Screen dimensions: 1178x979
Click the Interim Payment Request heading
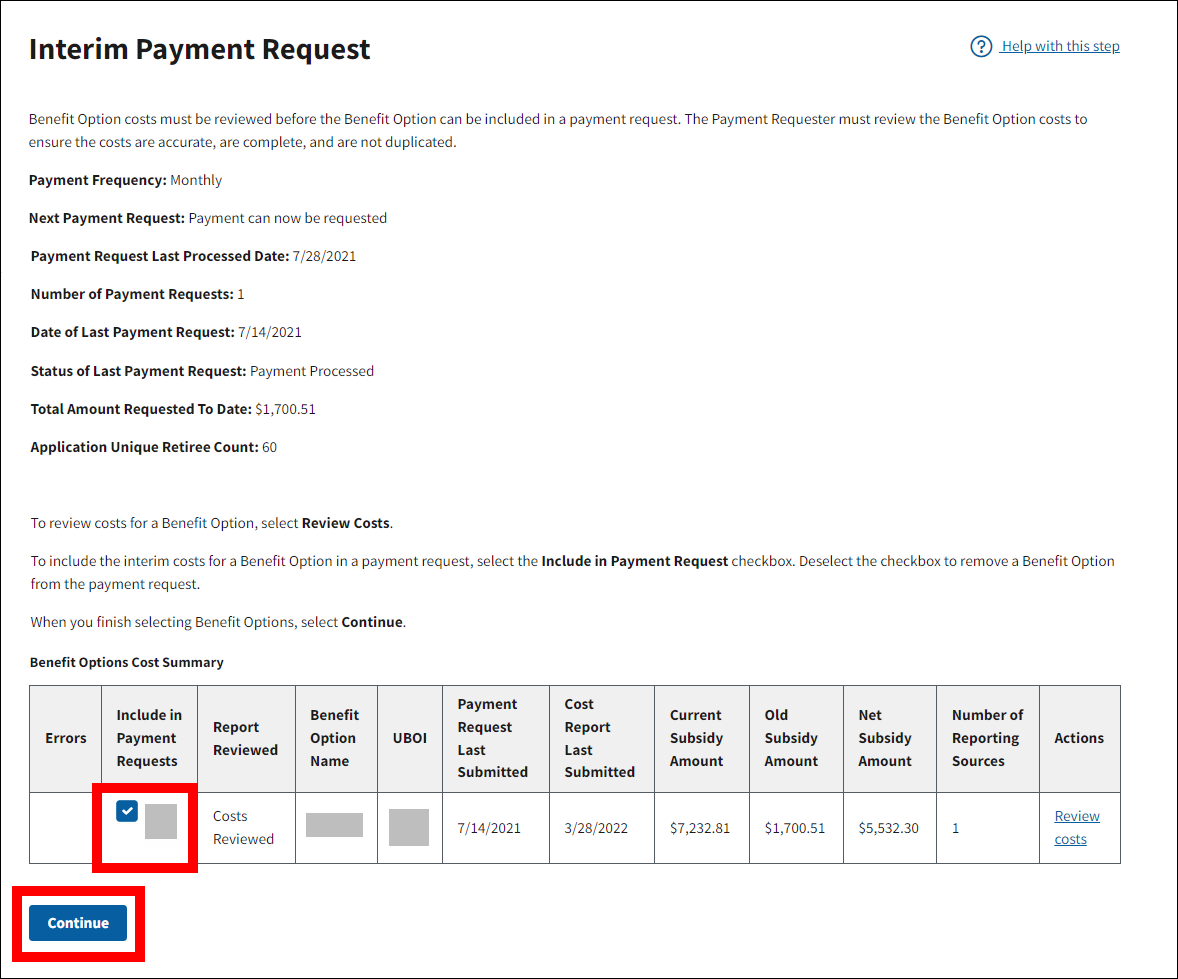click(x=200, y=49)
